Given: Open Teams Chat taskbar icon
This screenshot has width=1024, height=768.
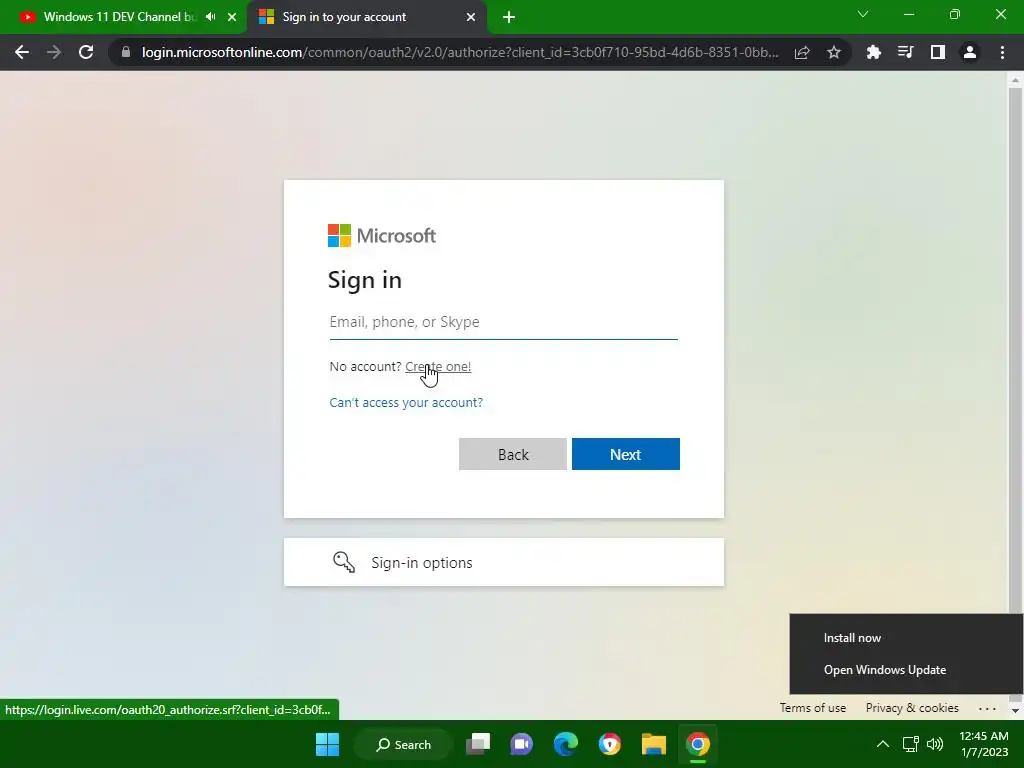Looking at the screenshot, I should [522, 744].
